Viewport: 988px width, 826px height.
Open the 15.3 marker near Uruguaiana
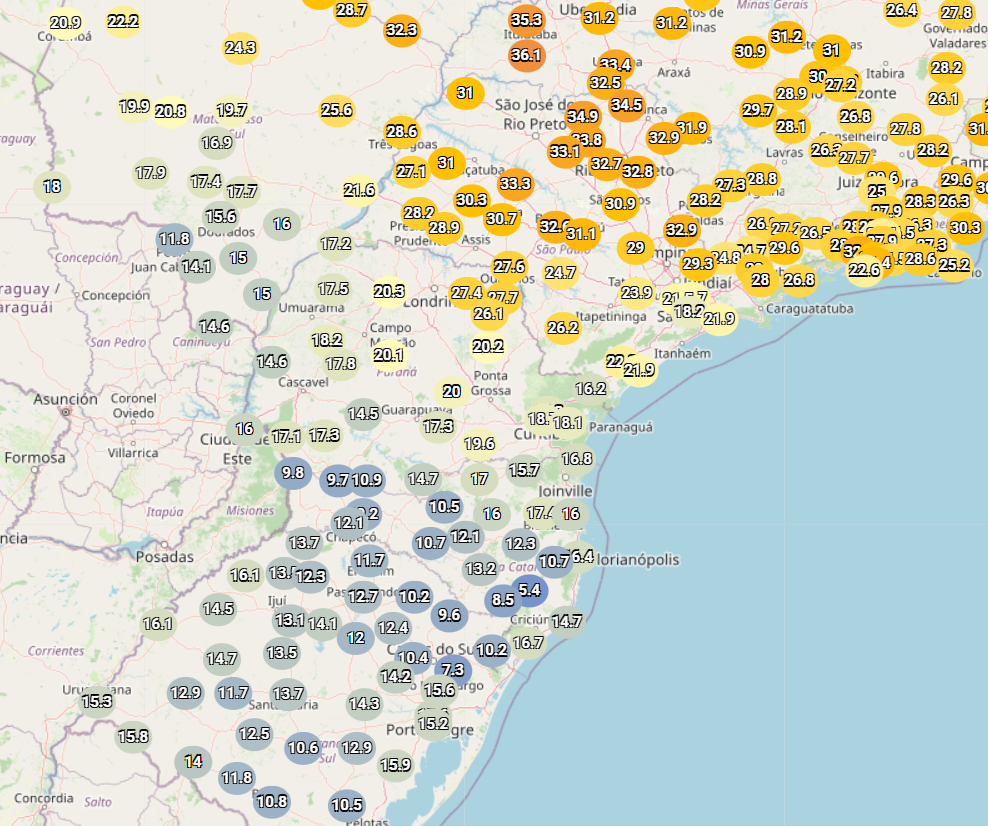97,702
